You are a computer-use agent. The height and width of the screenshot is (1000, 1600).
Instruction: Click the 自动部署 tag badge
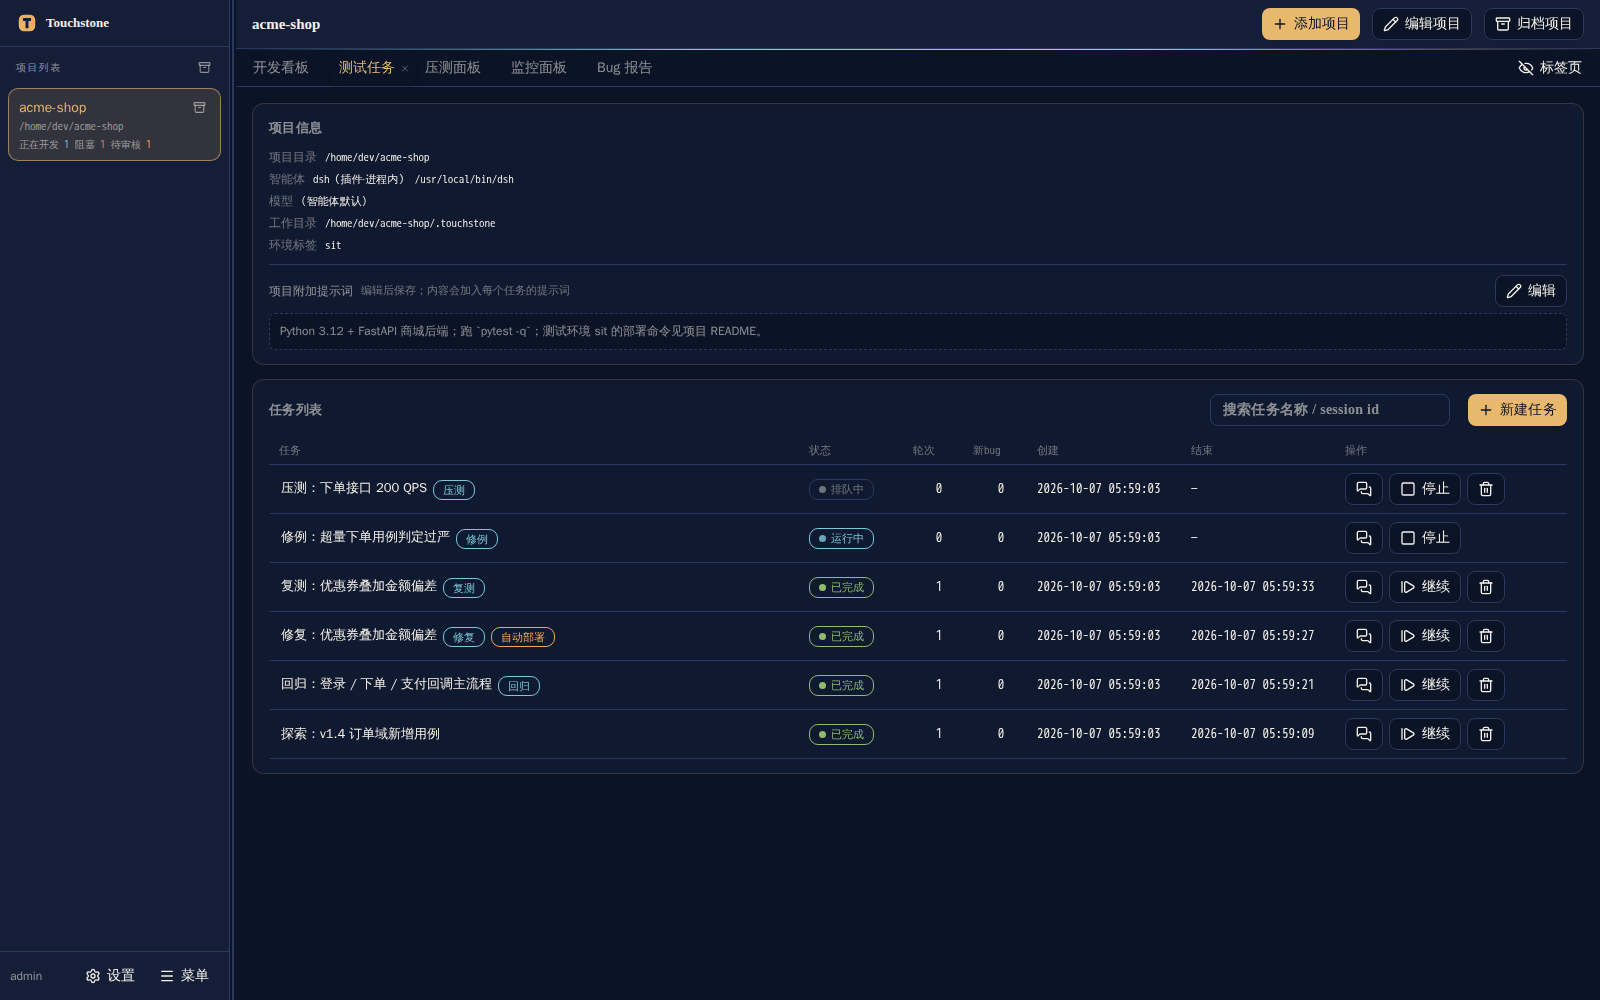523,637
